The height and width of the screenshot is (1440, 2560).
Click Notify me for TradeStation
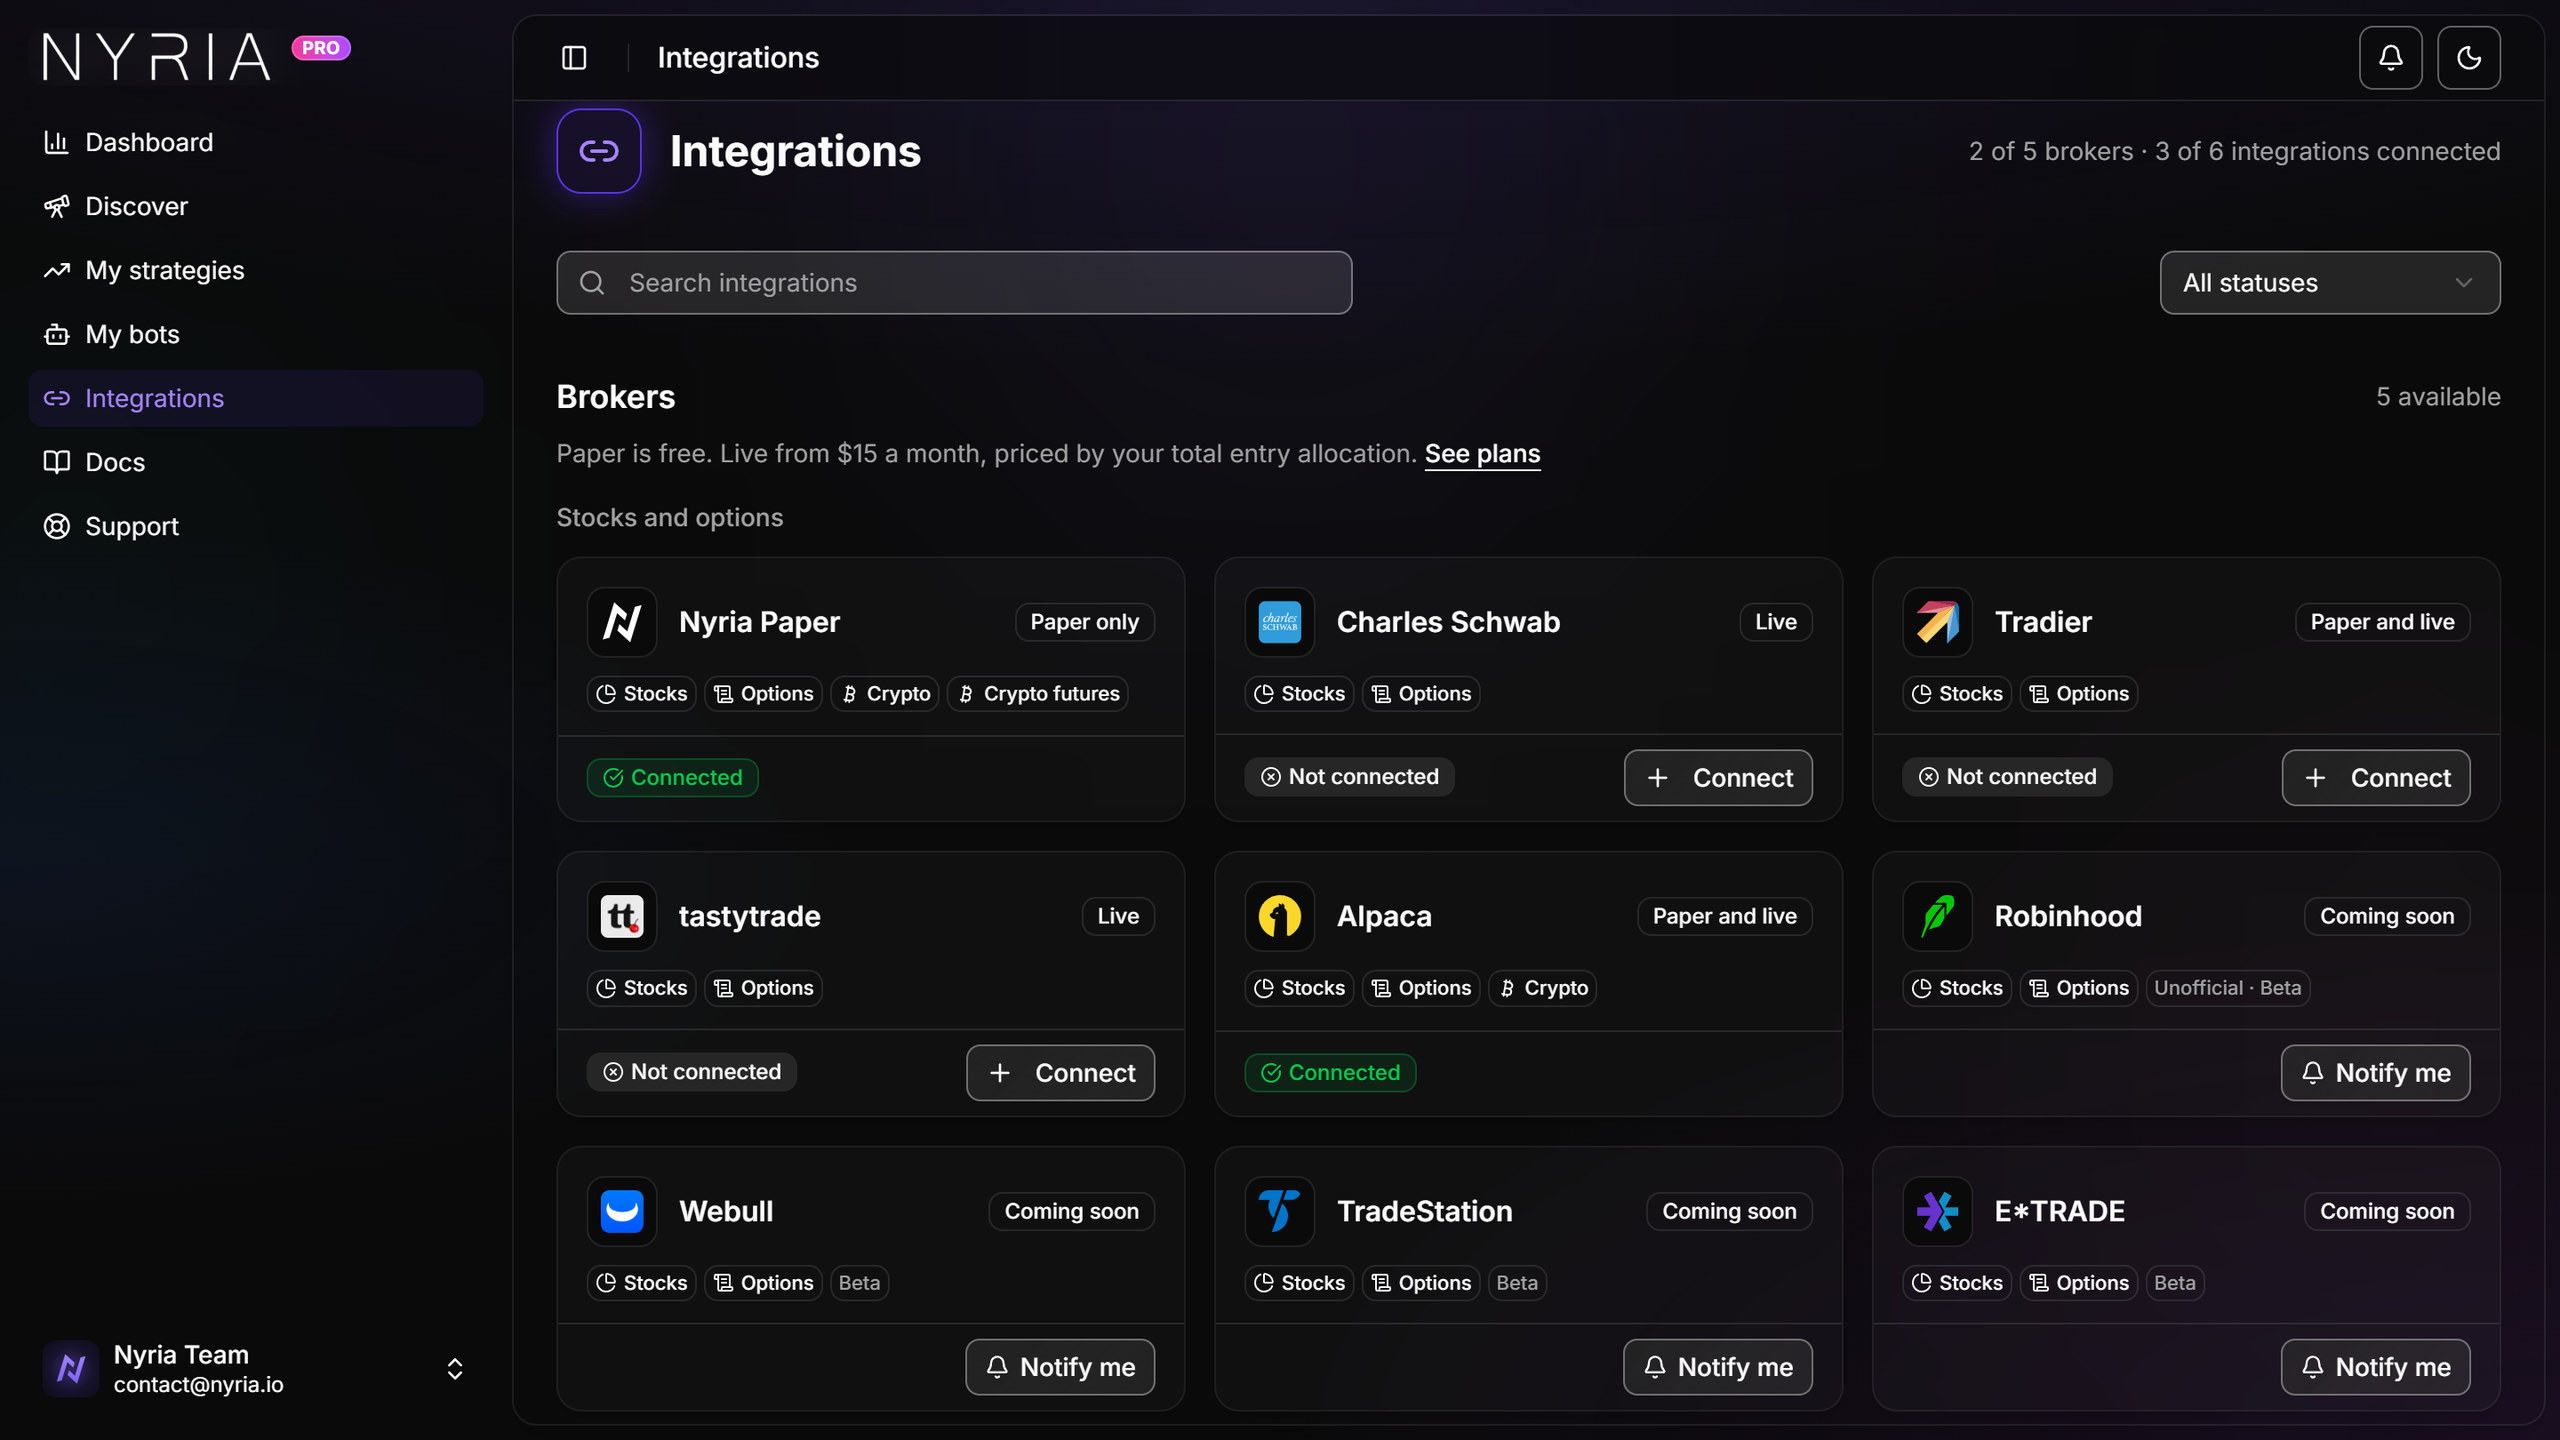1718,1367
